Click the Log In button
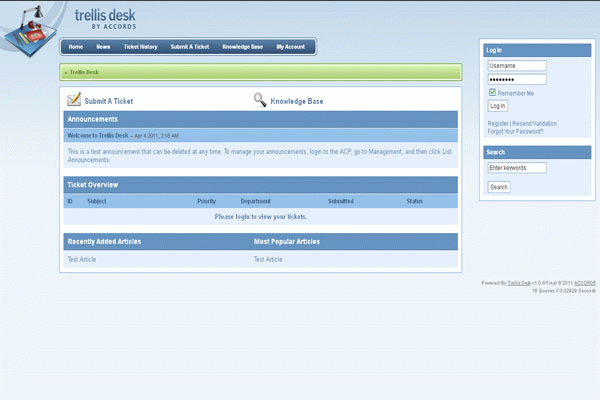Image resolution: width=600 pixels, height=400 pixels. click(497, 106)
